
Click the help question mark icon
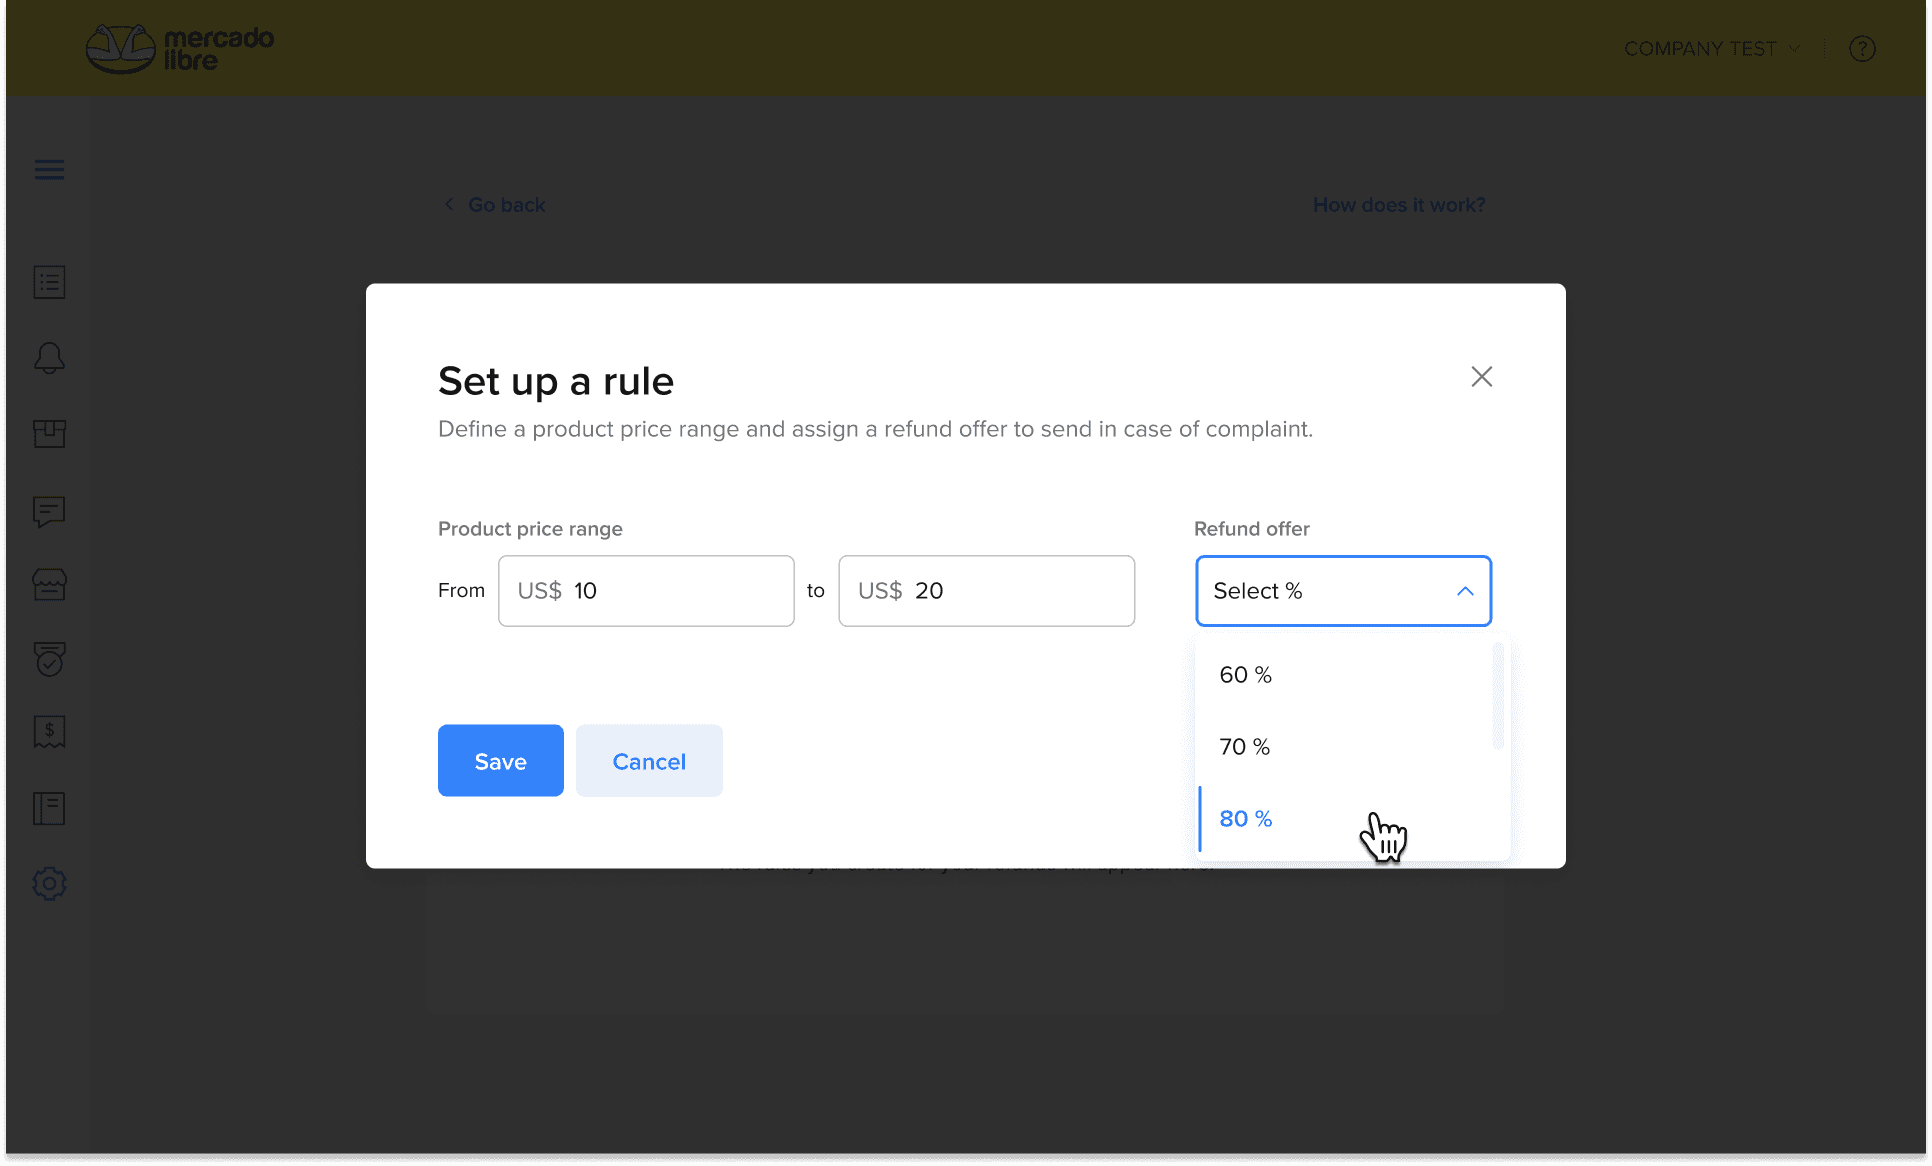[1861, 49]
